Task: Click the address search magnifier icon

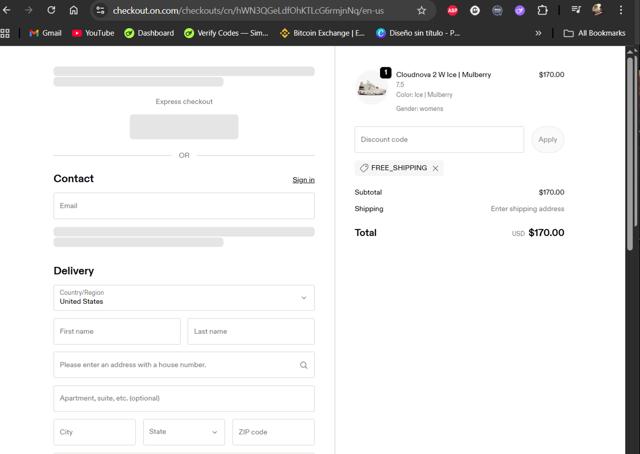Action: click(304, 365)
